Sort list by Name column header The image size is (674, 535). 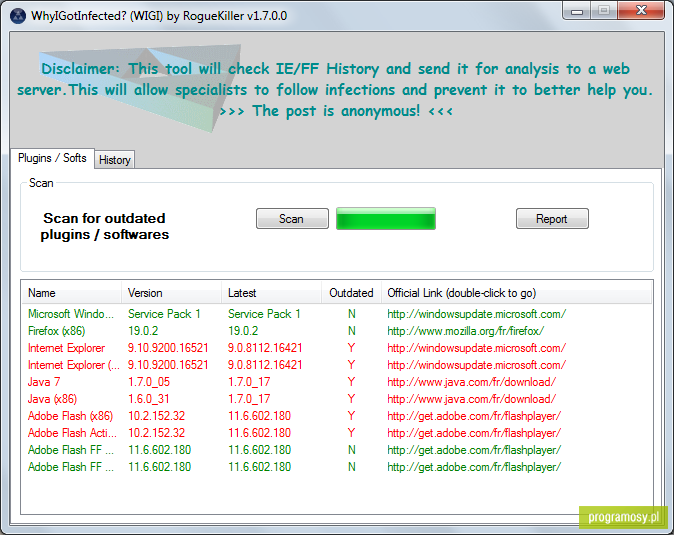[x=72, y=293]
